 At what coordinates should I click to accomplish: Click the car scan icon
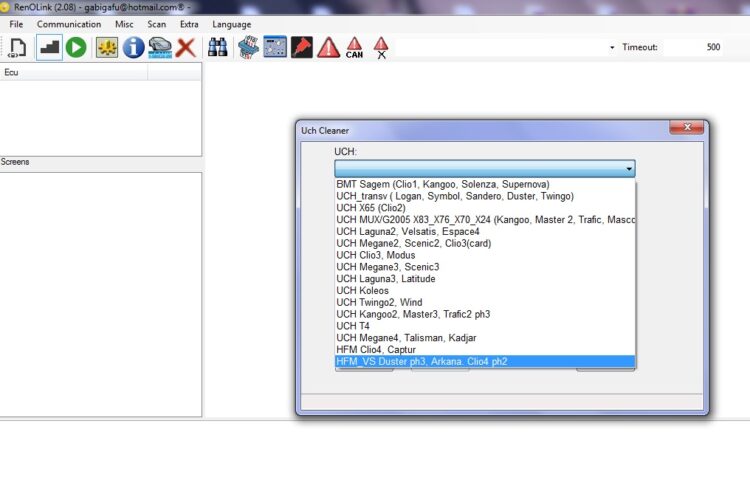160,47
